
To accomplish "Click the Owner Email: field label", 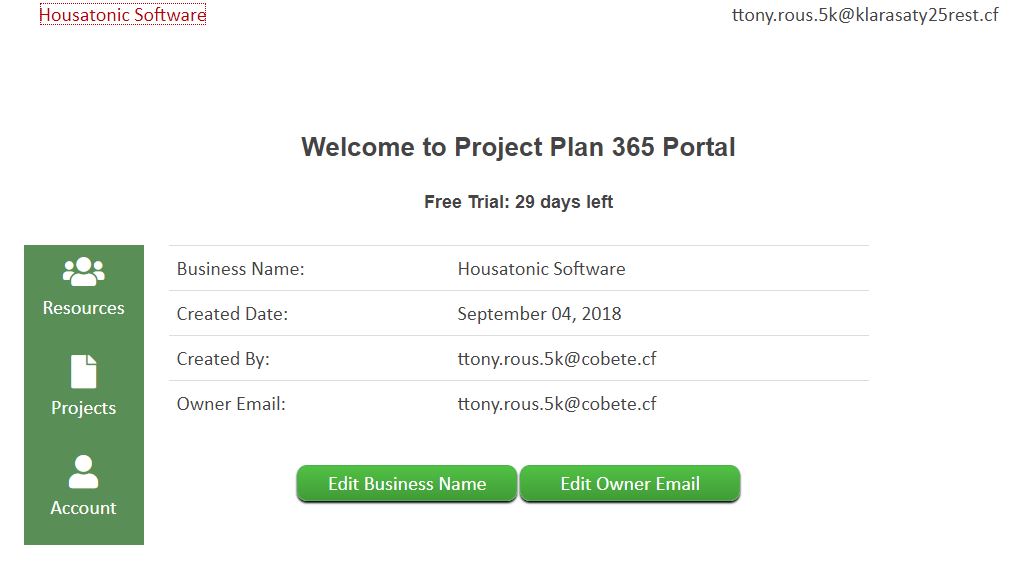I will point(231,404).
